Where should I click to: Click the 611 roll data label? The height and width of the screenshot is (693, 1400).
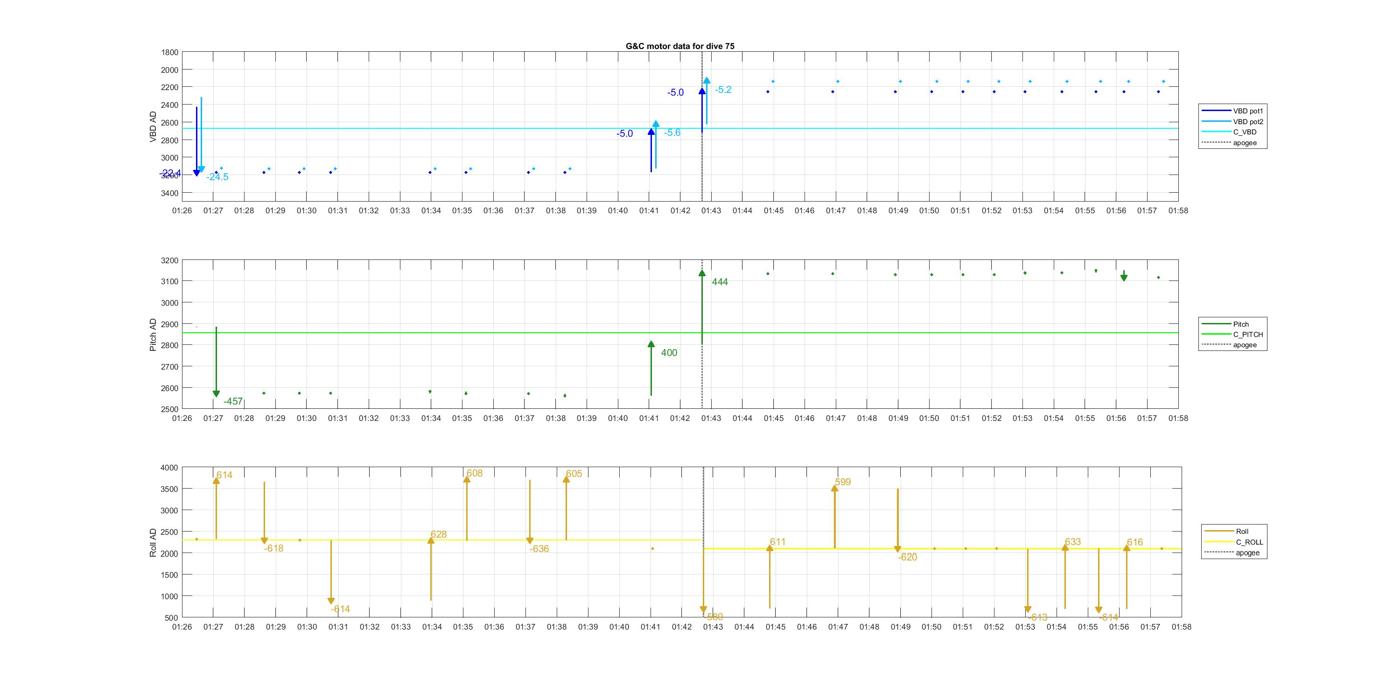pyautogui.click(x=778, y=542)
